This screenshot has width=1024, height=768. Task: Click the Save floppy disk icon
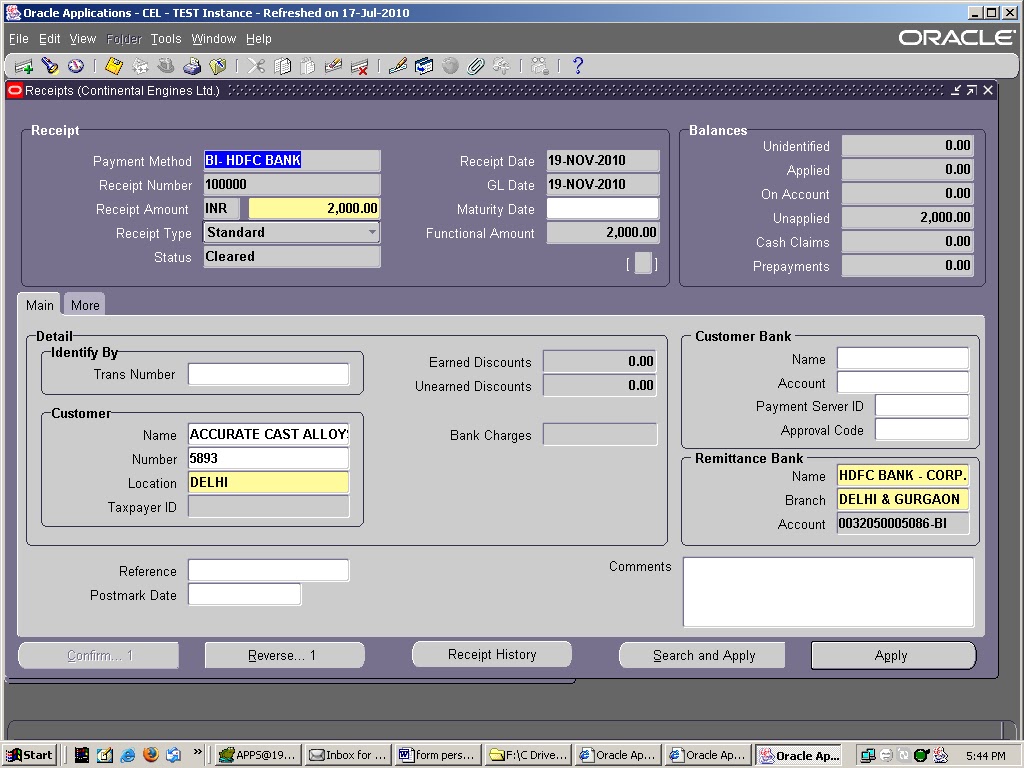(114, 66)
